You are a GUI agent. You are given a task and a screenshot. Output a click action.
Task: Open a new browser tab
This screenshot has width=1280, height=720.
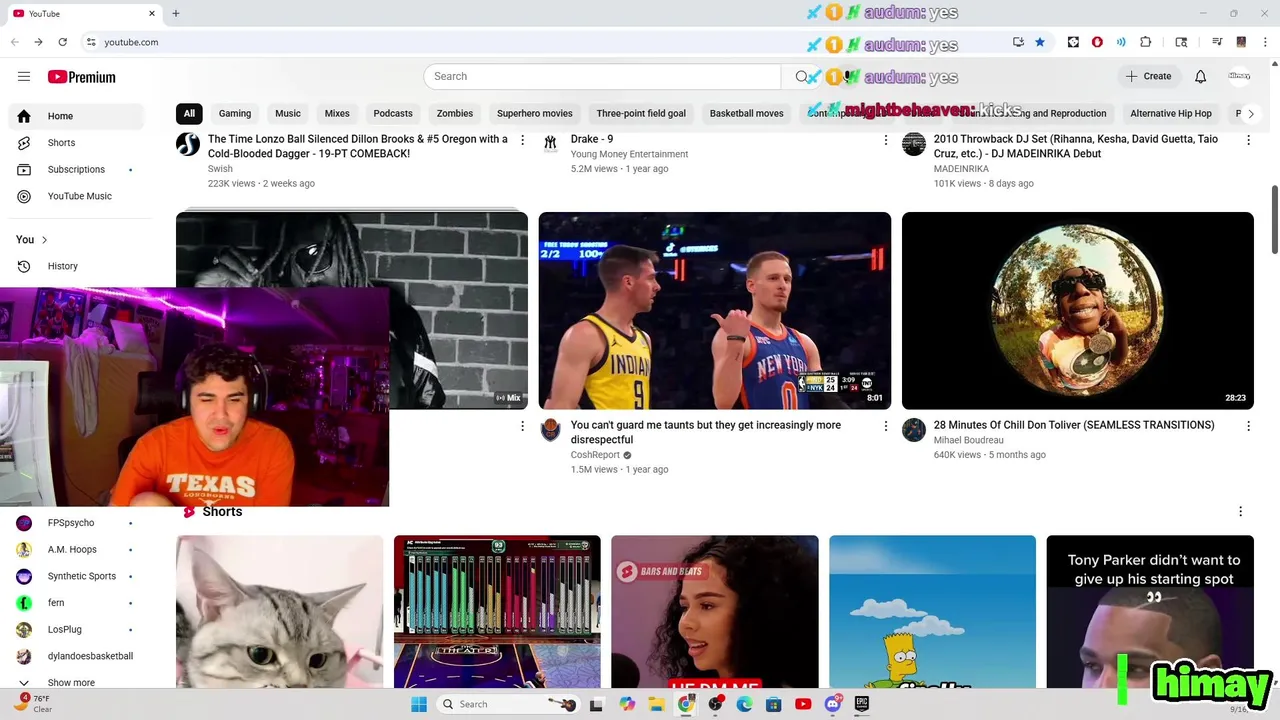pyautogui.click(x=176, y=13)
